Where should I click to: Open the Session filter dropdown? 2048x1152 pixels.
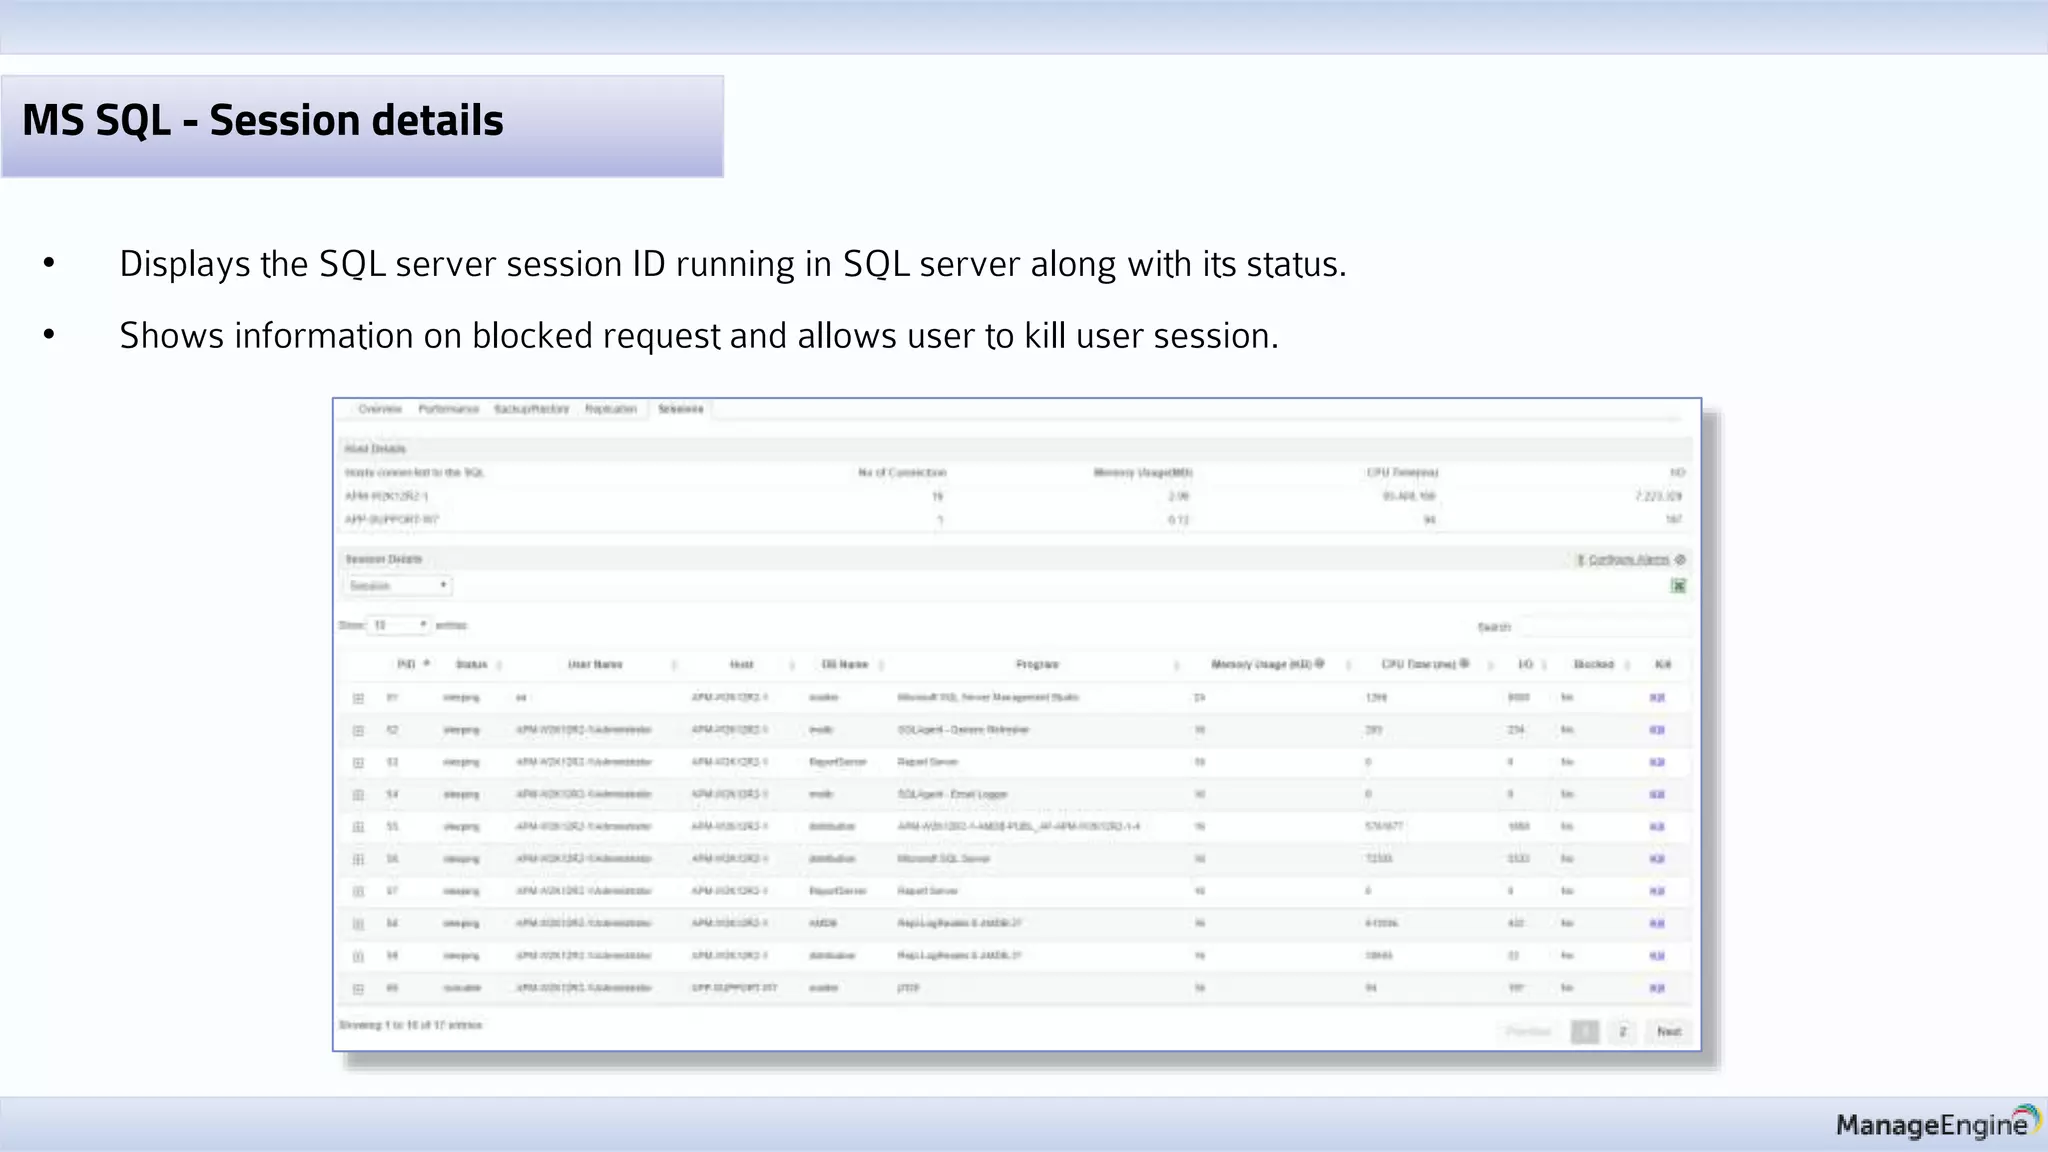click(398, 586)
